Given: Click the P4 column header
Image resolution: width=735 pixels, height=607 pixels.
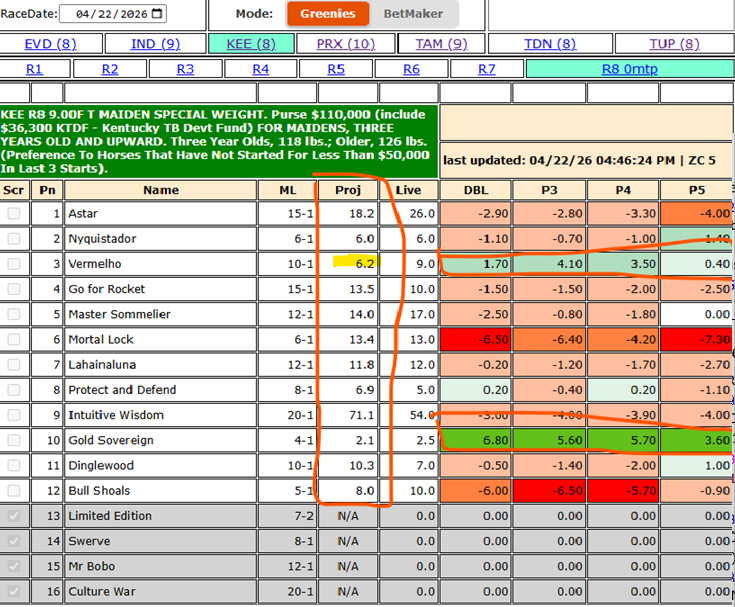Looking at the screenshot, I should 623,190.
